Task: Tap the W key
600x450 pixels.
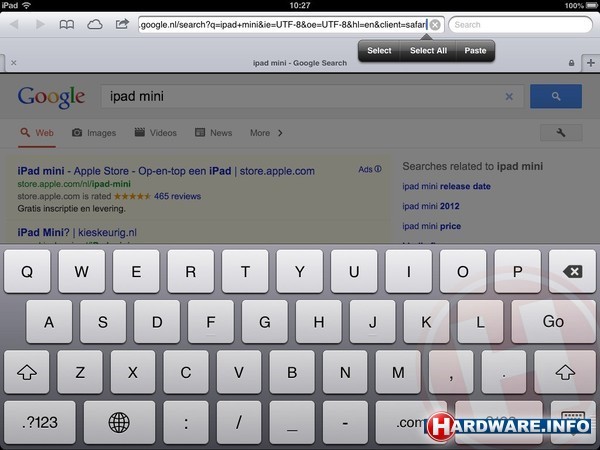Action: click(82, 272)
